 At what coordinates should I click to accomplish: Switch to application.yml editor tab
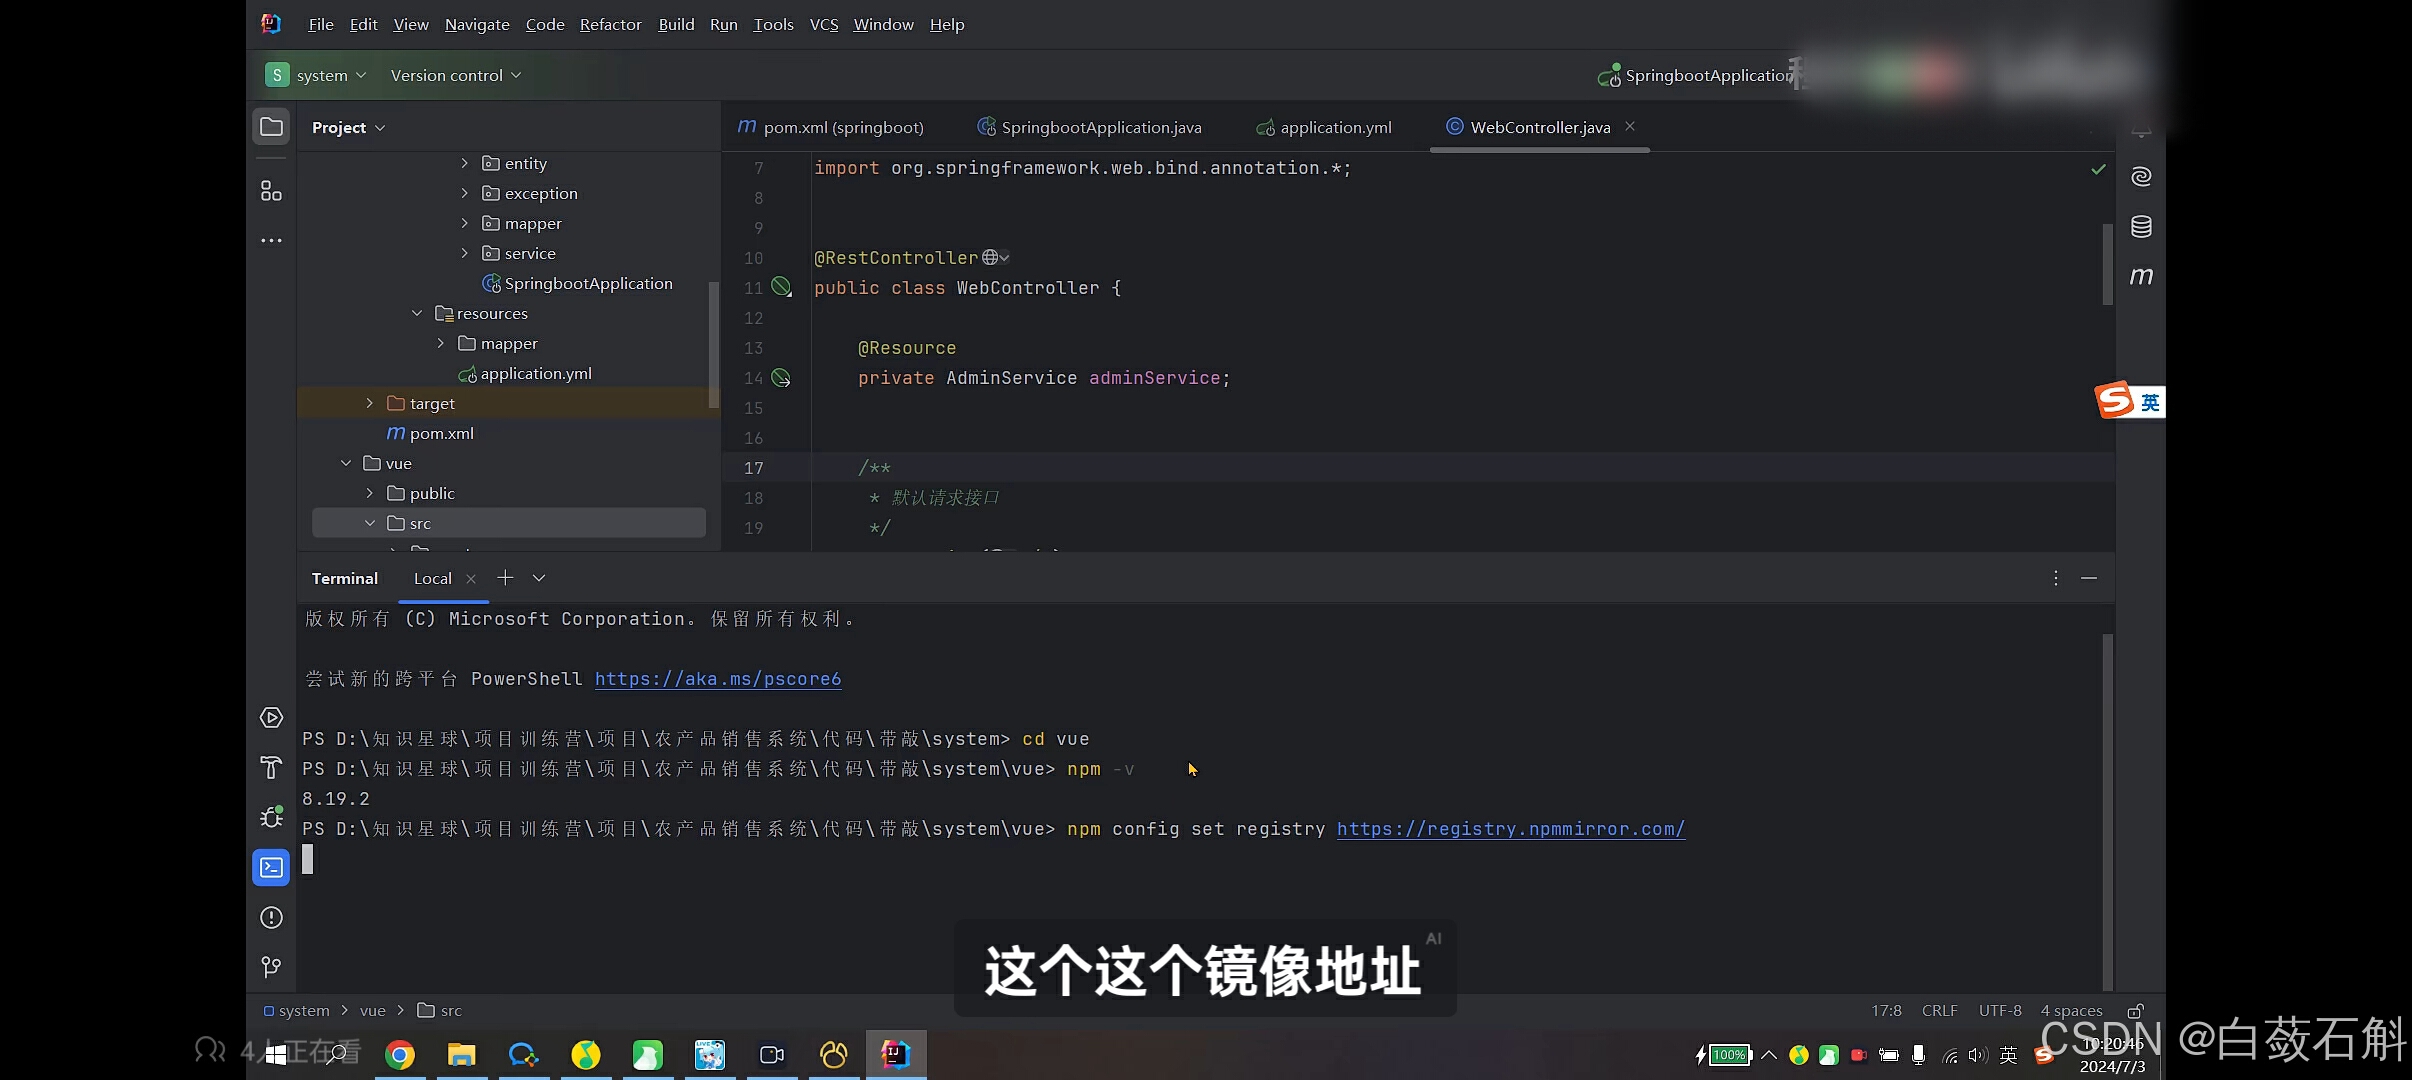click(x=1335, y=127)
